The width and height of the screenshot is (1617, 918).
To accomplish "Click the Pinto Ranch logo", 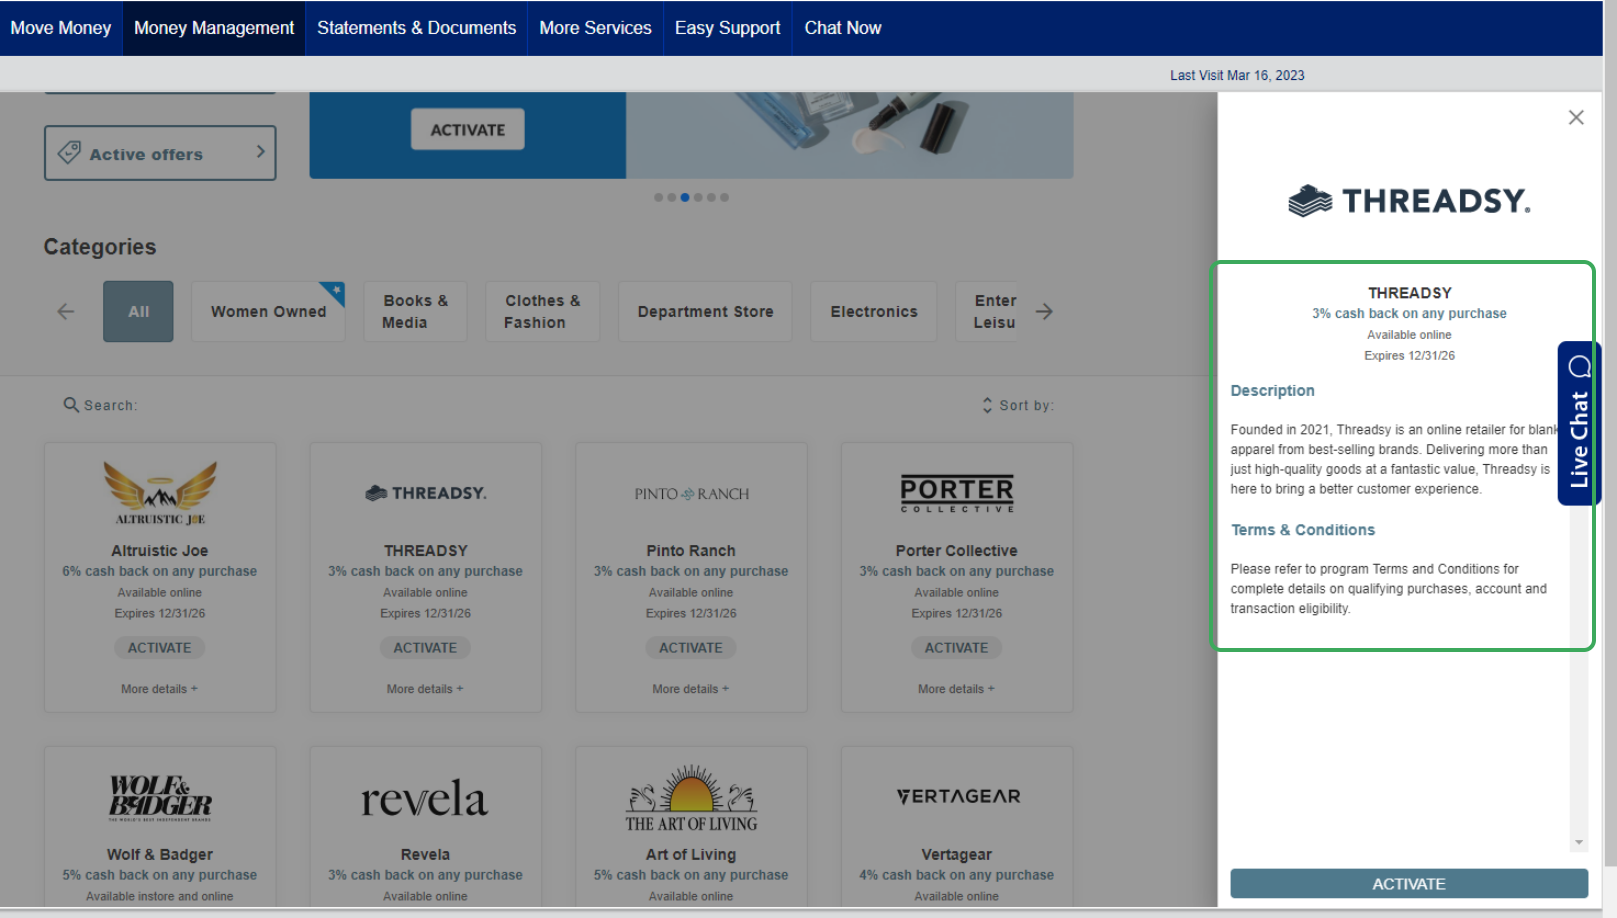I will tap(691, 494).
